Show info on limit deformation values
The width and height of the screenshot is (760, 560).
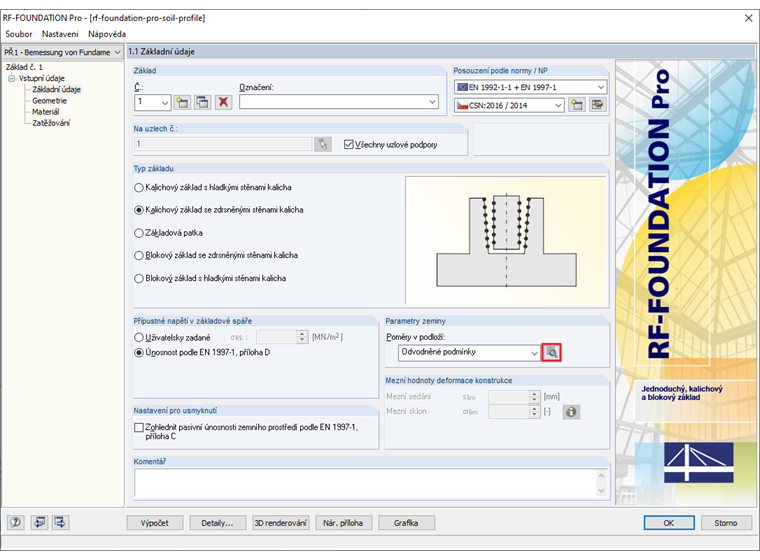(571, 412)
